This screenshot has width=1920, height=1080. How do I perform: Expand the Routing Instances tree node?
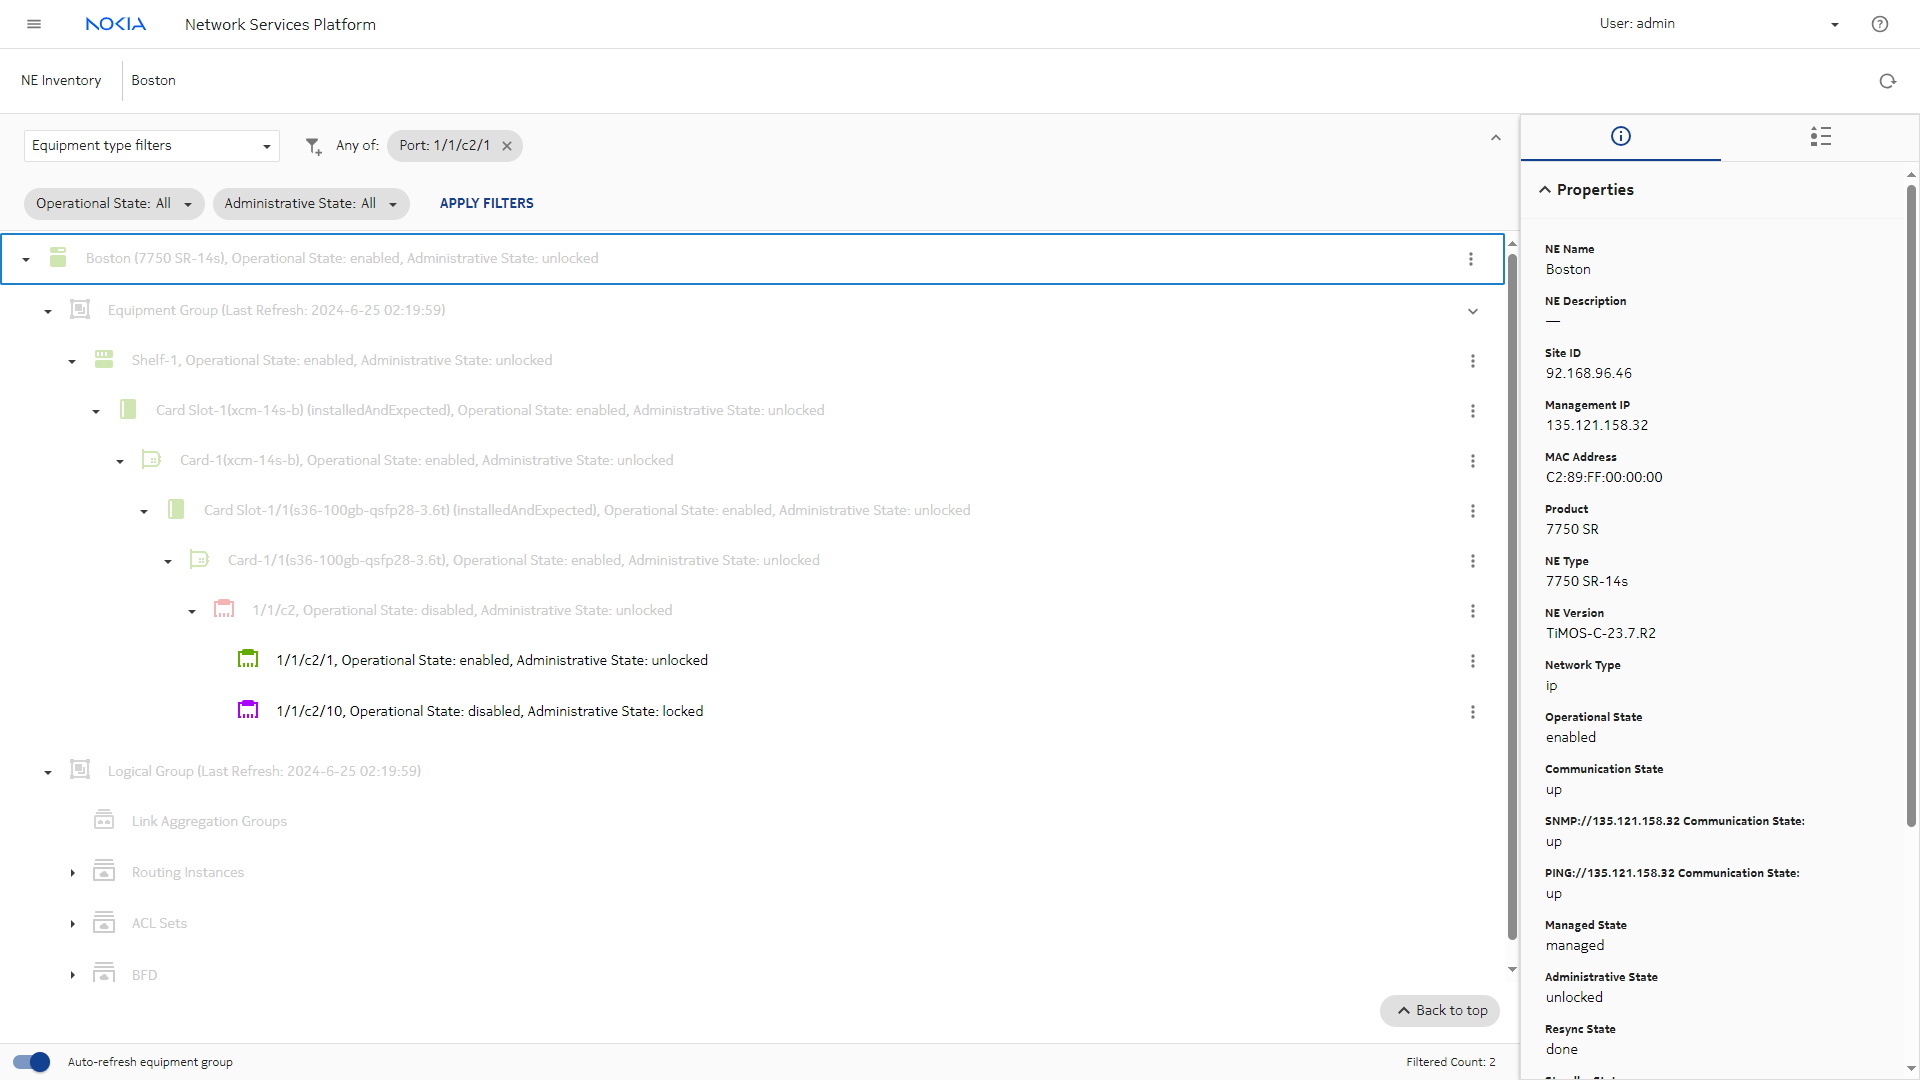pyautogui.click(x=73, y=873)
